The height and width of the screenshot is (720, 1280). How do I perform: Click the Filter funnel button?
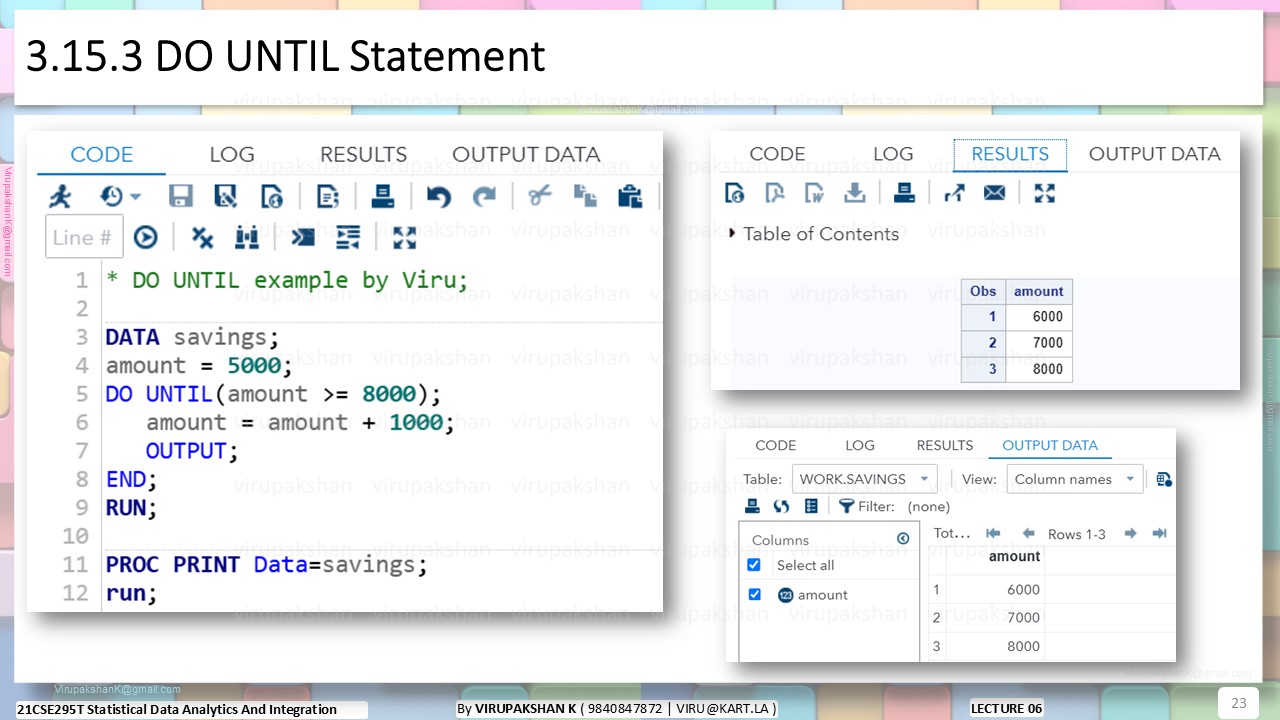(846, 506)
